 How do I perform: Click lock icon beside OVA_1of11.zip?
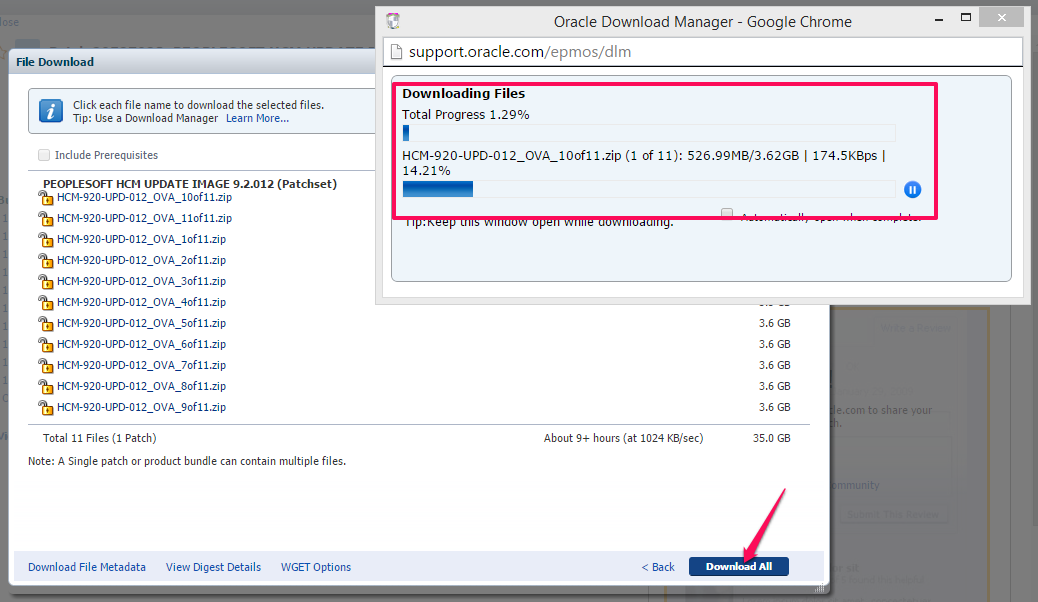coord(45,240)
